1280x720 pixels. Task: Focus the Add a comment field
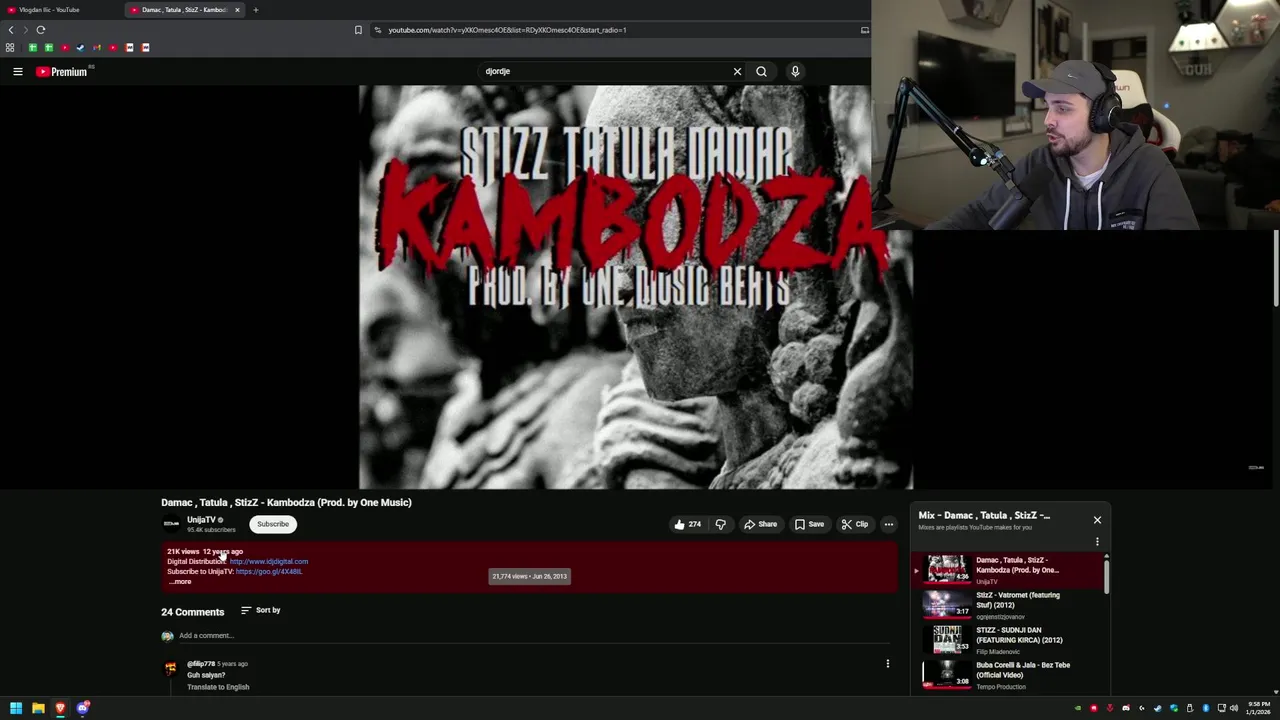[534, 636]
